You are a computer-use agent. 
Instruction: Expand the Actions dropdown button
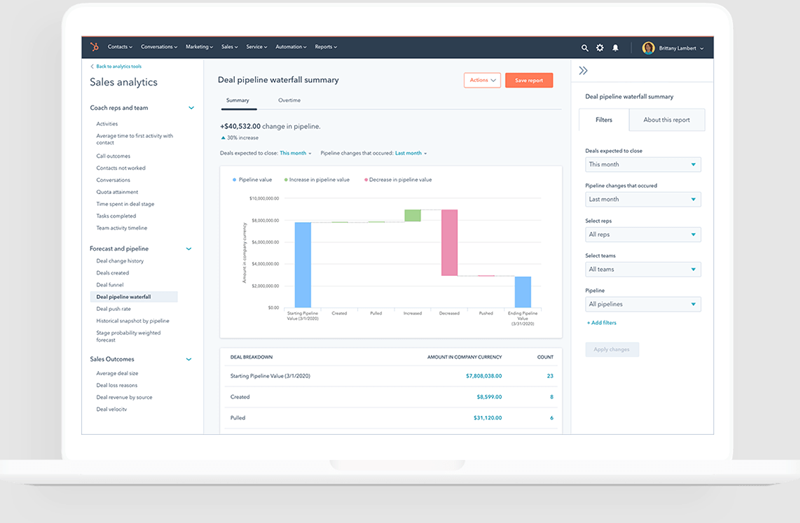point(482,80)
